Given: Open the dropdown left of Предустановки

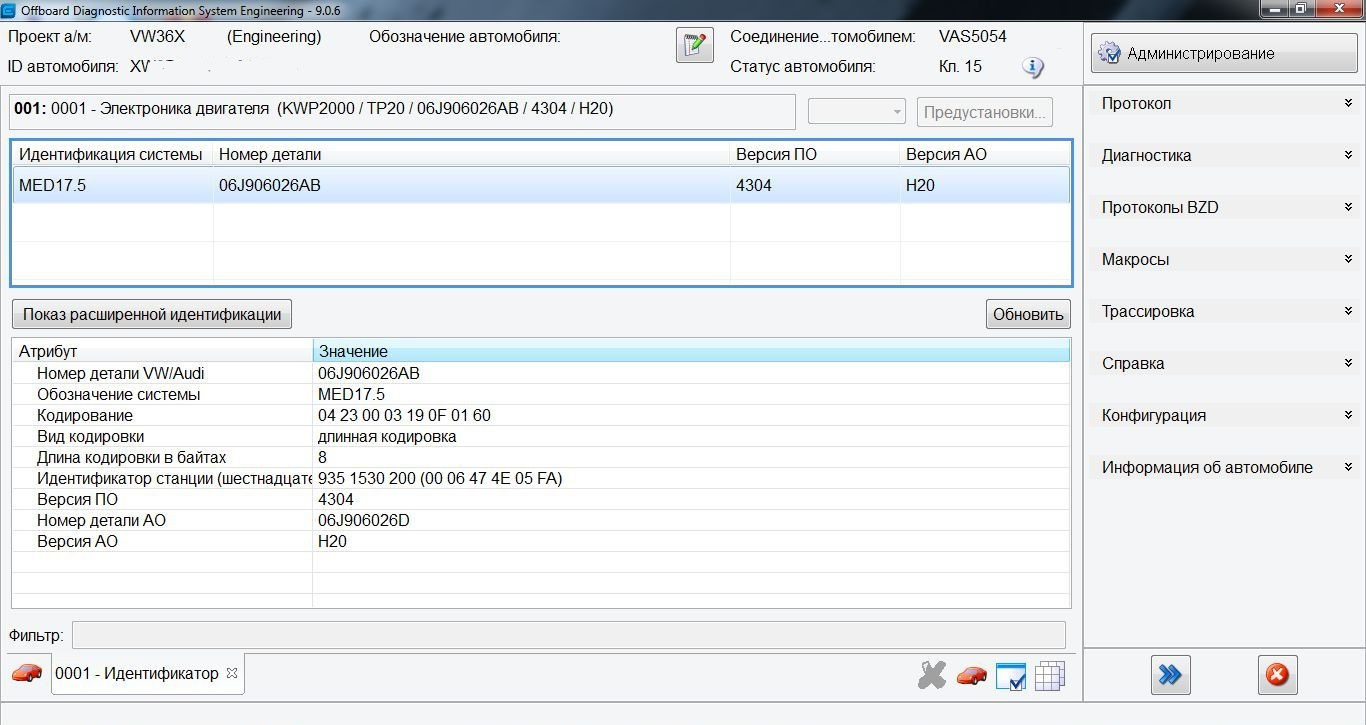Looking at the screenshot, I should tap(857, 112).
